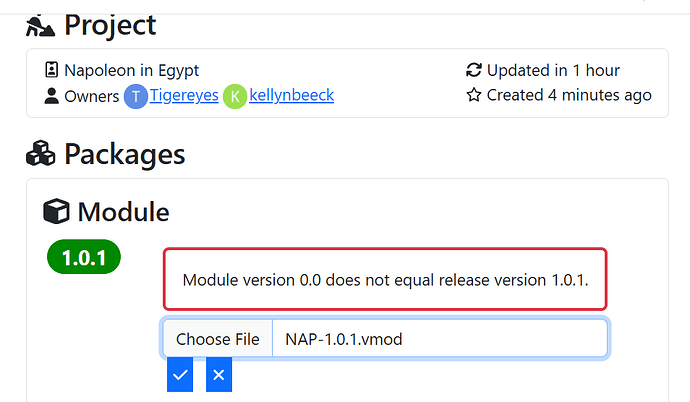Click the Created 4 minutes ago text

click(x=569, y=96)
